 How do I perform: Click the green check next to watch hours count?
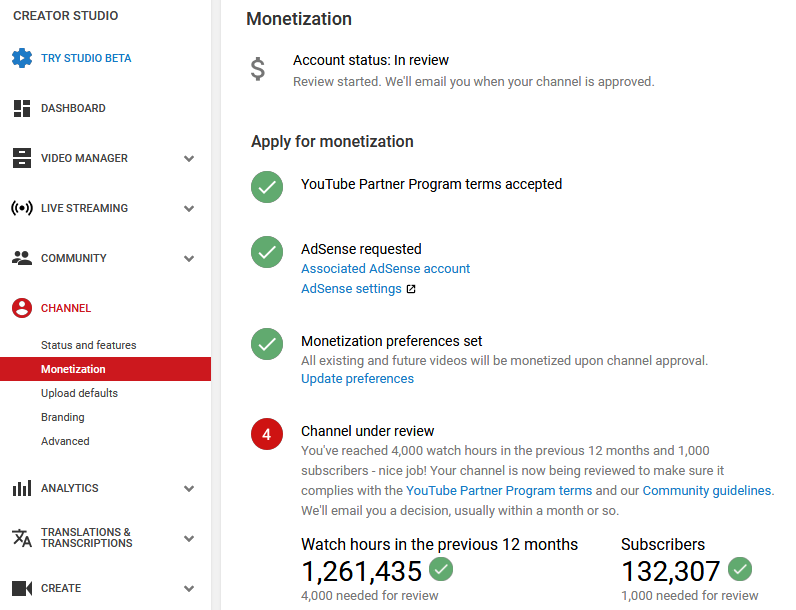pos(441,568)
